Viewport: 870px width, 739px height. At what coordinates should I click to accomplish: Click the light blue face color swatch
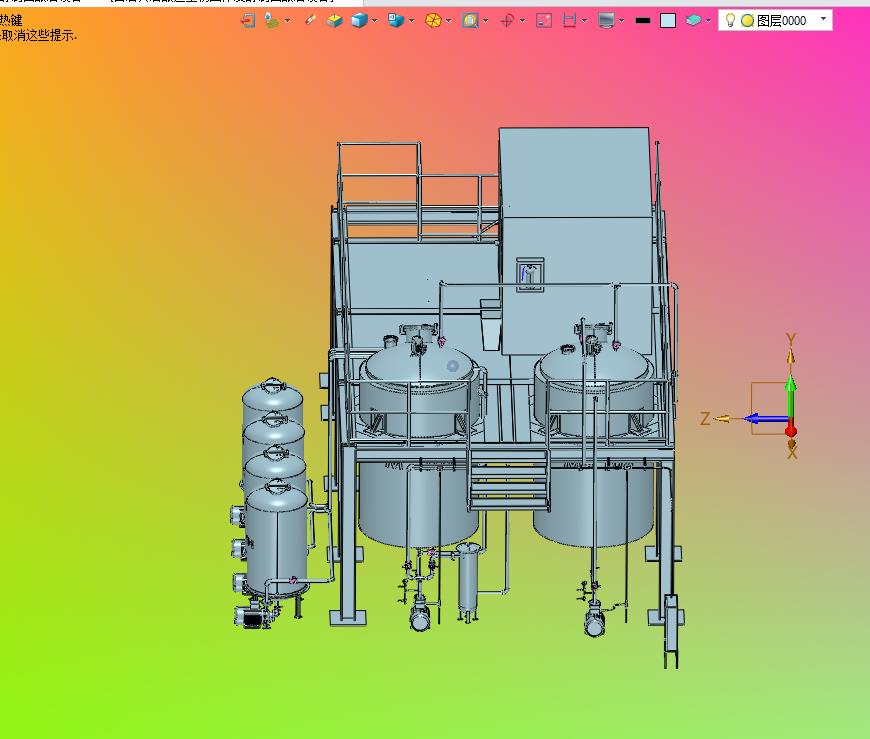coord(668,20)
